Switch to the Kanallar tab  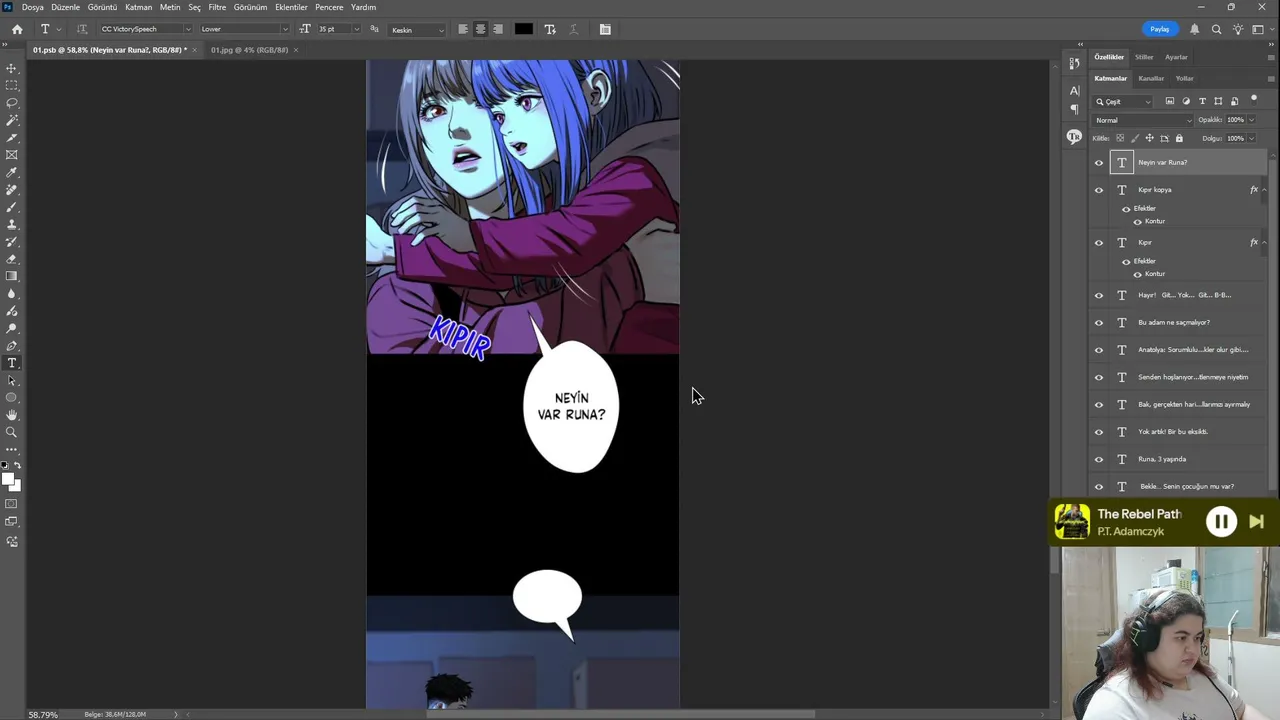pyautogui.click(x=1151, y=78)
